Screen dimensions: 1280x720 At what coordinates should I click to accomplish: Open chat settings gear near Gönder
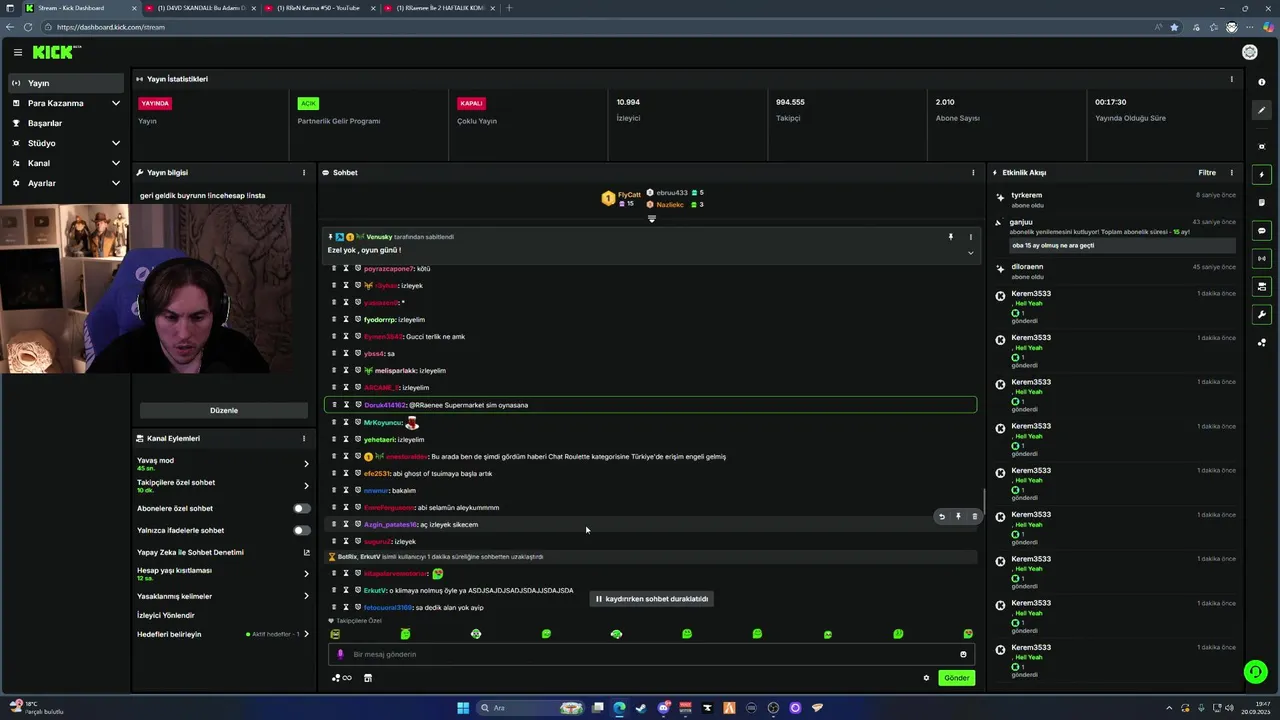pos(926,678)
